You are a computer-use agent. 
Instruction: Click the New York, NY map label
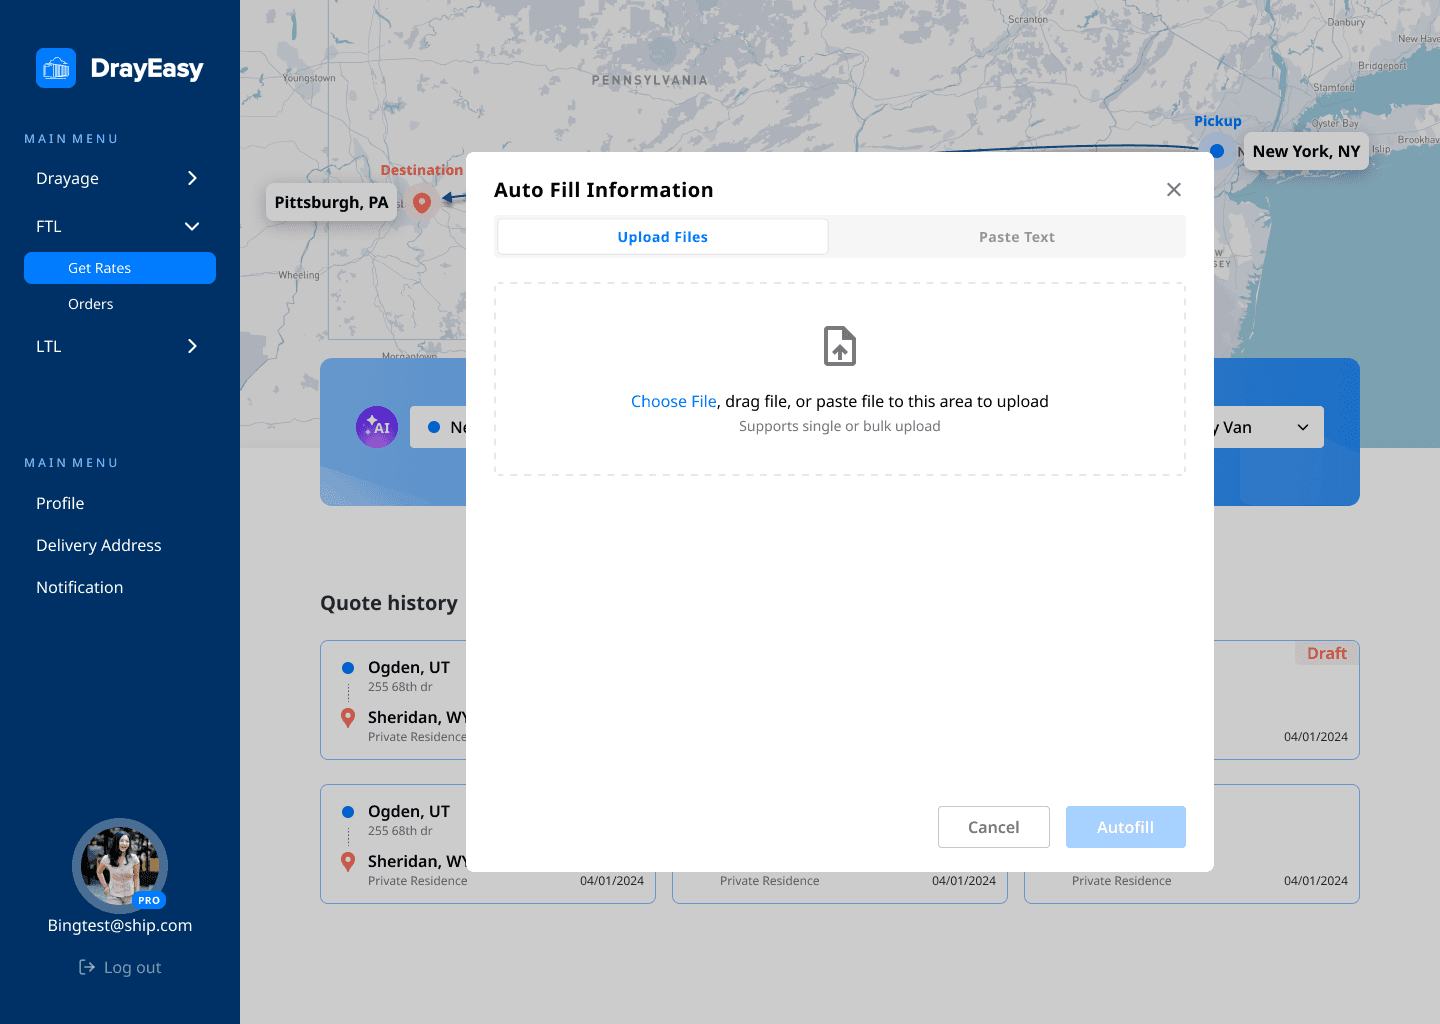coord(1306,151)
